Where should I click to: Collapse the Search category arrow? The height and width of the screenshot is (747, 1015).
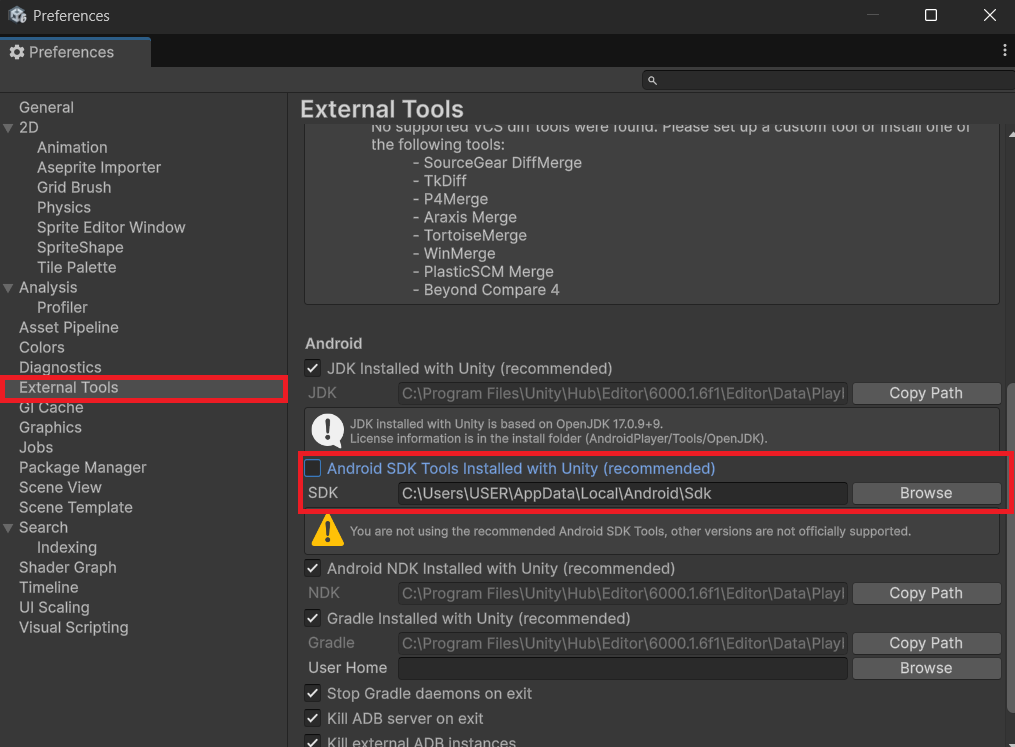(8, 528)
